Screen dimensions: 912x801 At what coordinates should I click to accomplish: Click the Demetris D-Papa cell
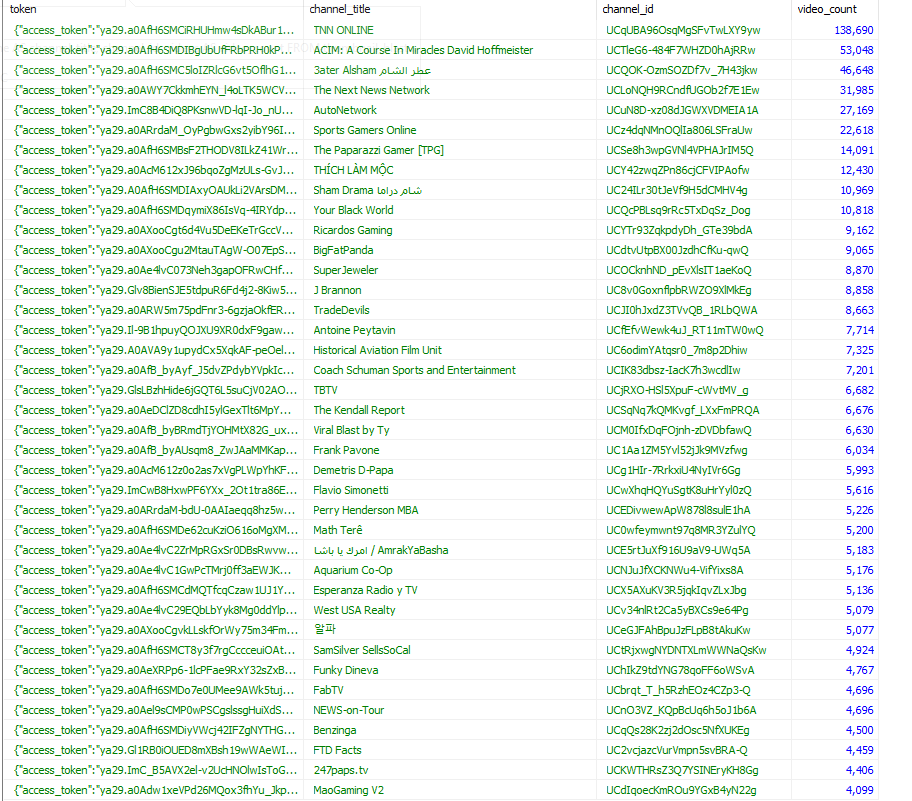(353, 470)
